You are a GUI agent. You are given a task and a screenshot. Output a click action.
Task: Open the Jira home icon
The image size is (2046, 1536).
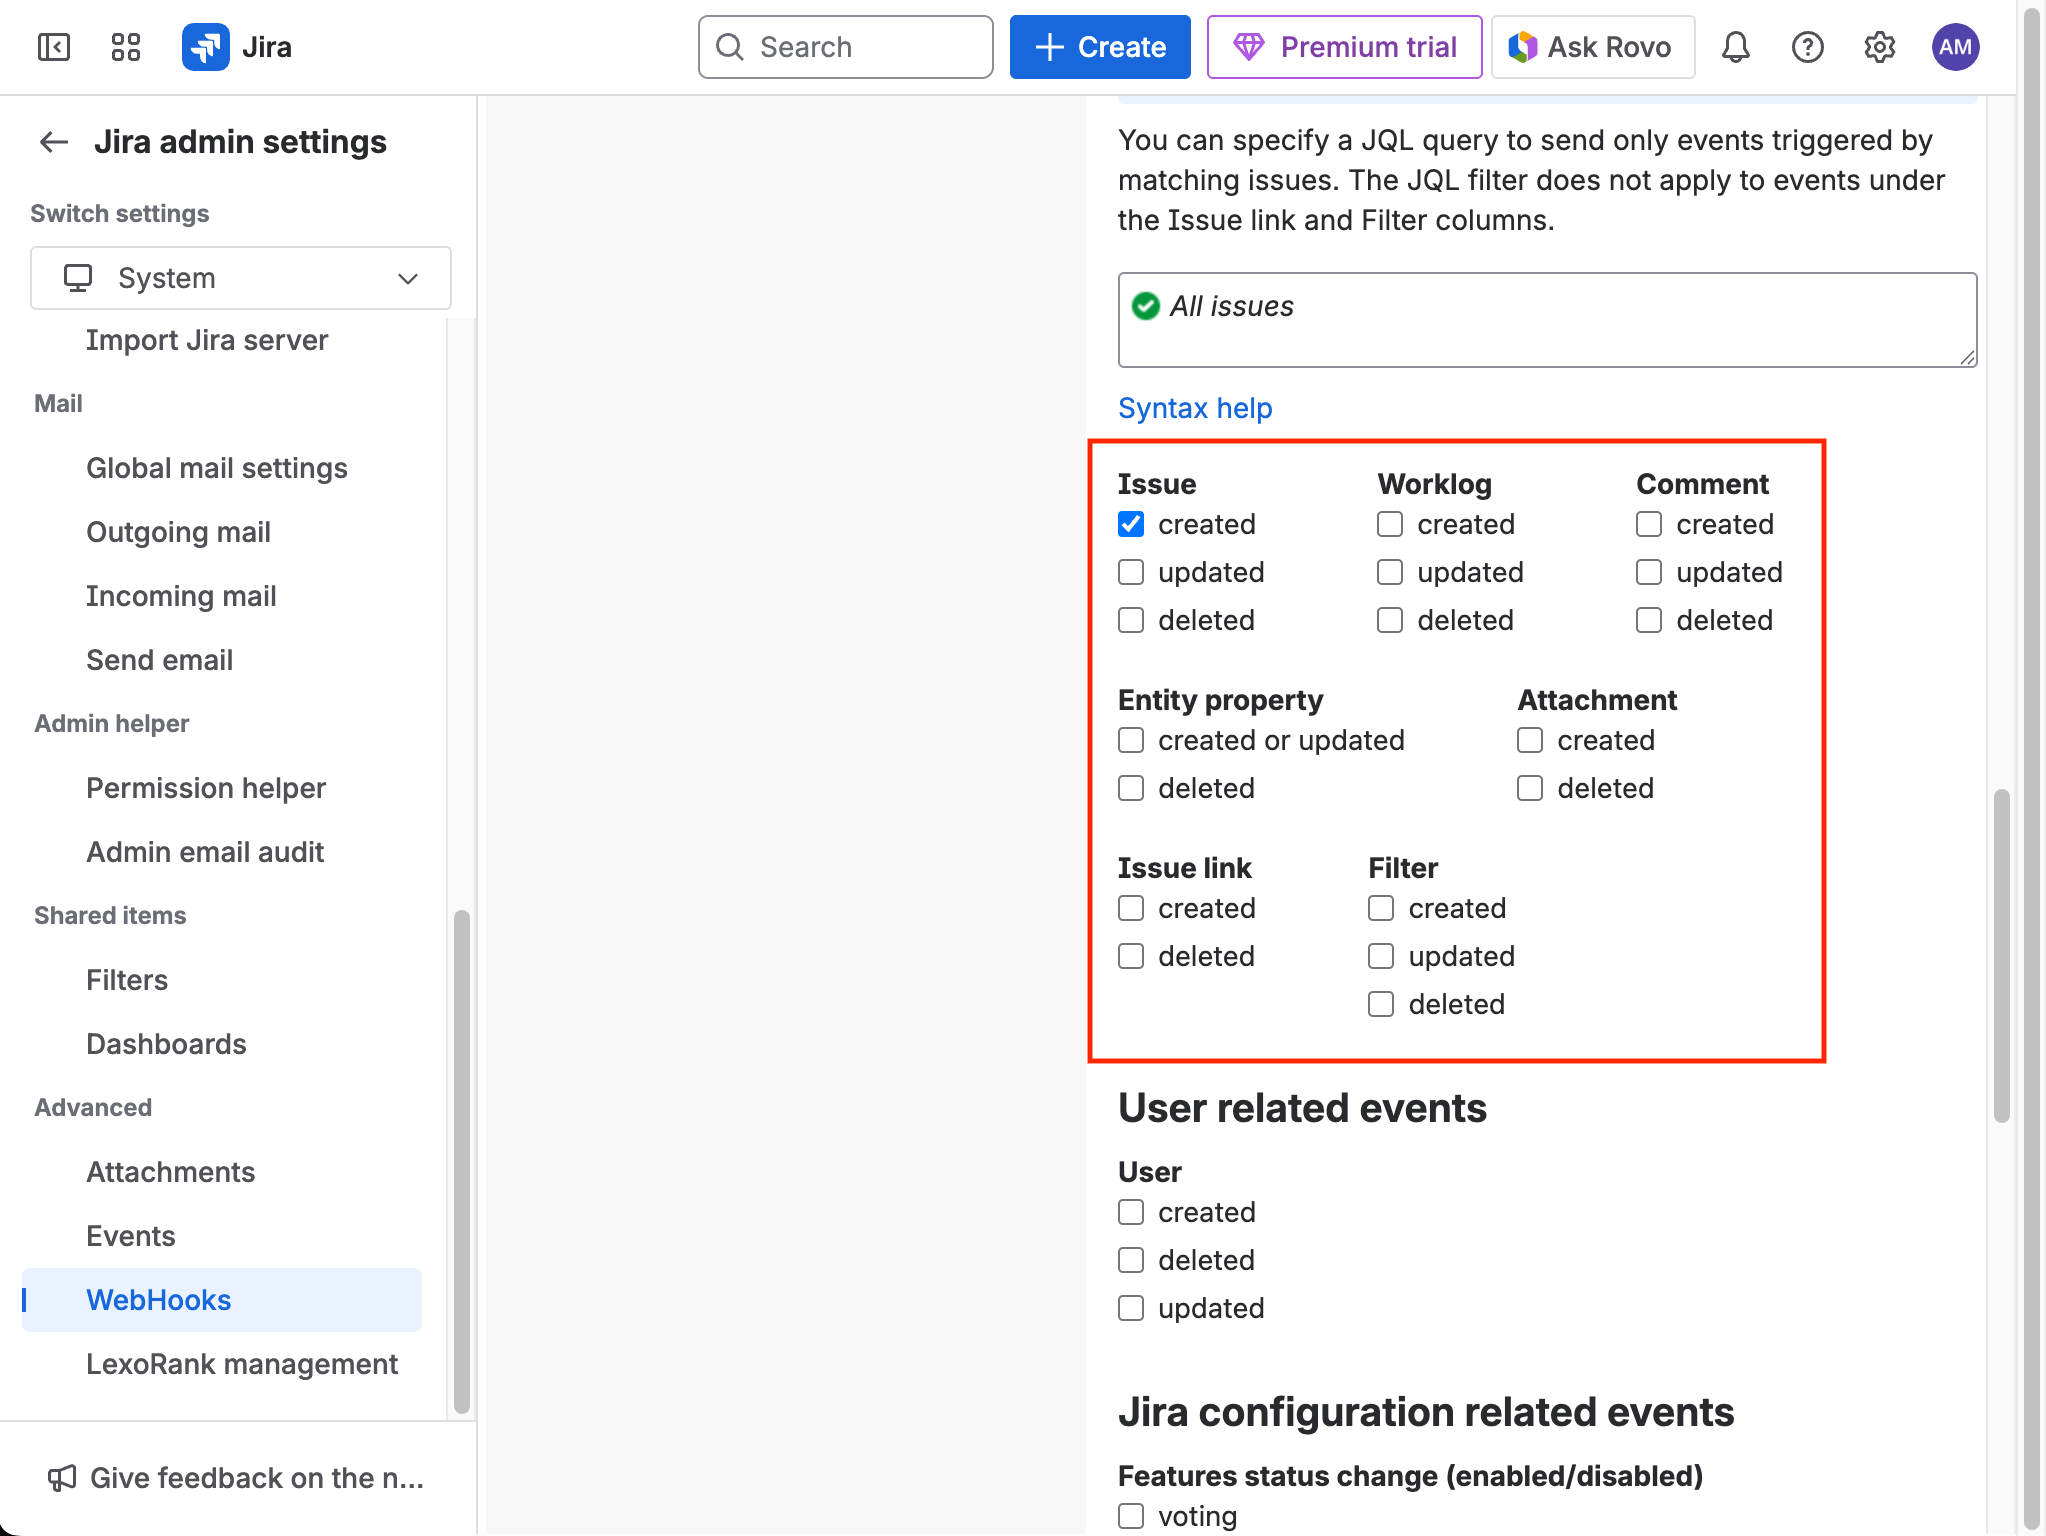pos(206,46)
